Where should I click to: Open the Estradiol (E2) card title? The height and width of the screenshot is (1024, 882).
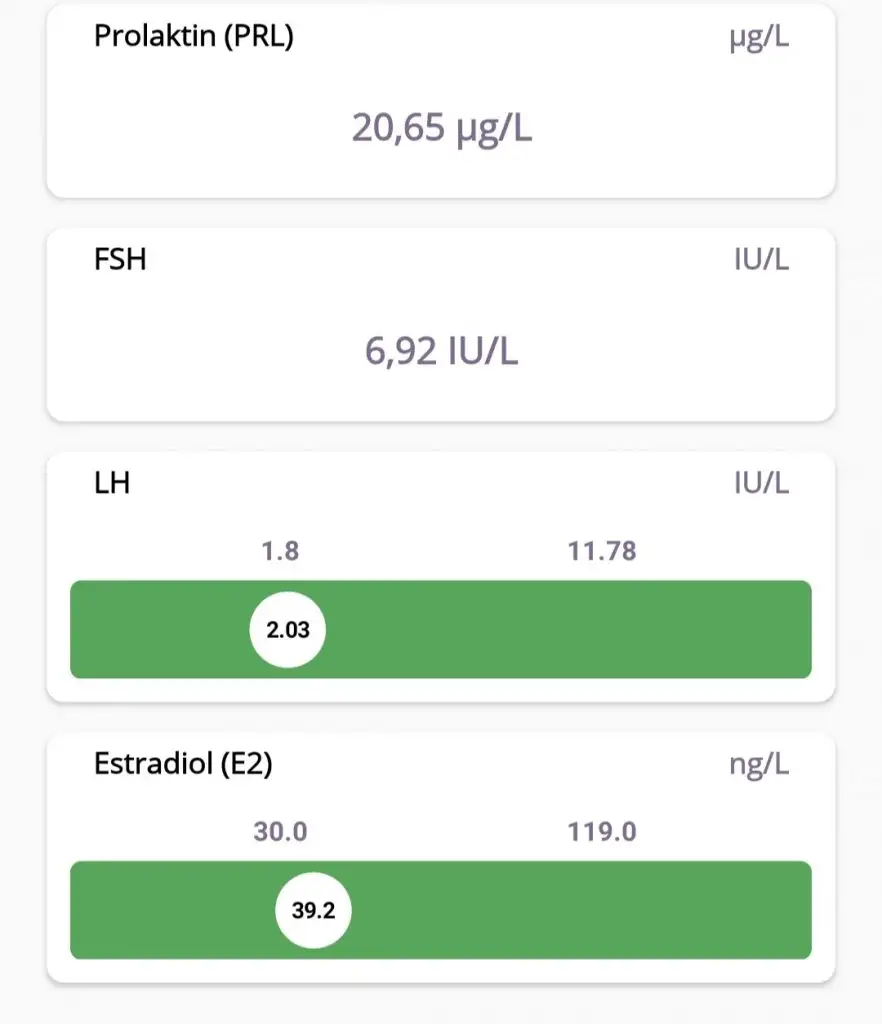click(x=183, y=765)
